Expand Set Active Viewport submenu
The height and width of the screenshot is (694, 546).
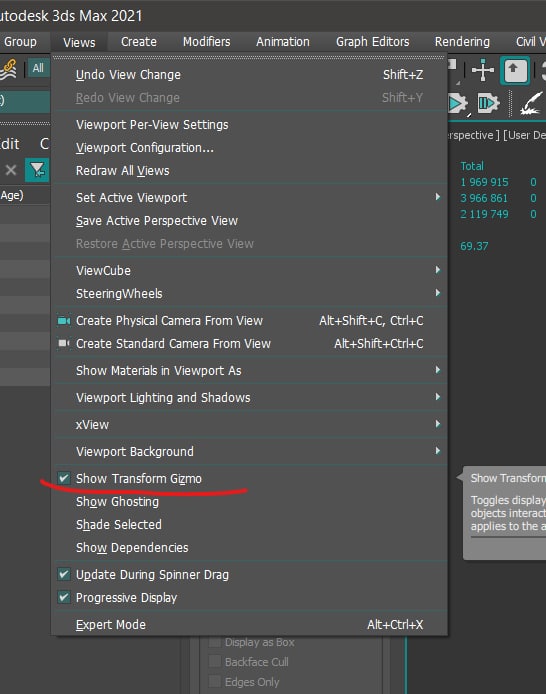point(249,198)
